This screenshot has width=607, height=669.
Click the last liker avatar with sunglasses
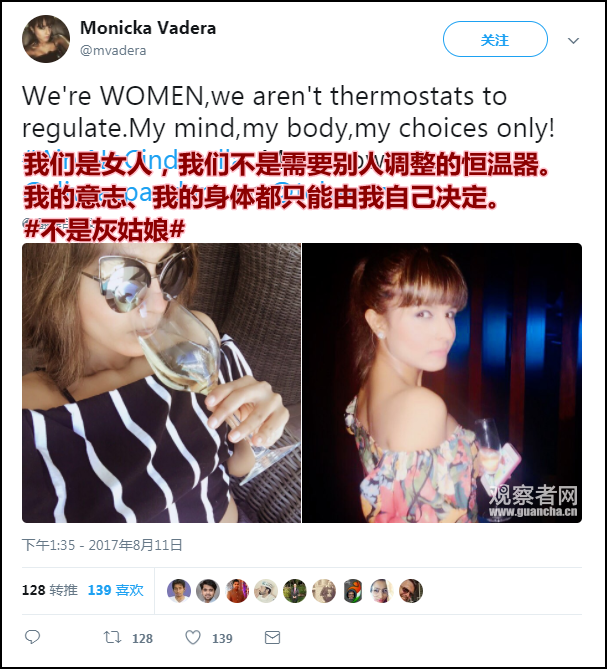(x=411, y=591)
